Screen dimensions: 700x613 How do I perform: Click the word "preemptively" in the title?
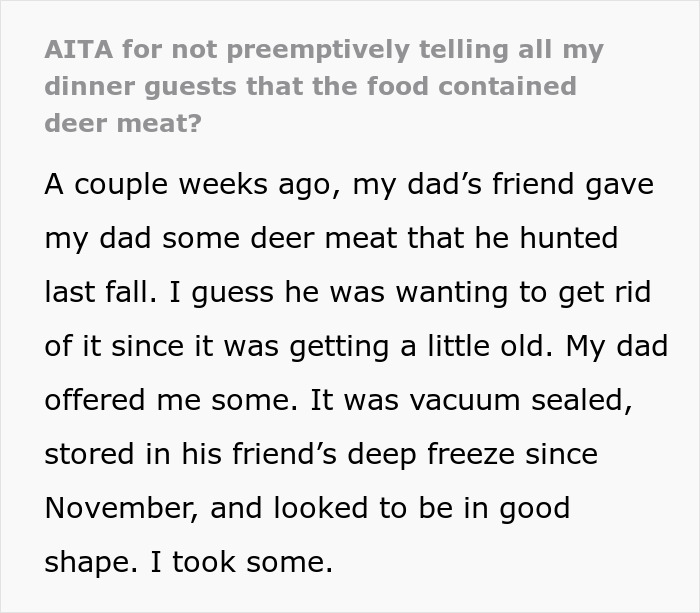coord(318,50)
